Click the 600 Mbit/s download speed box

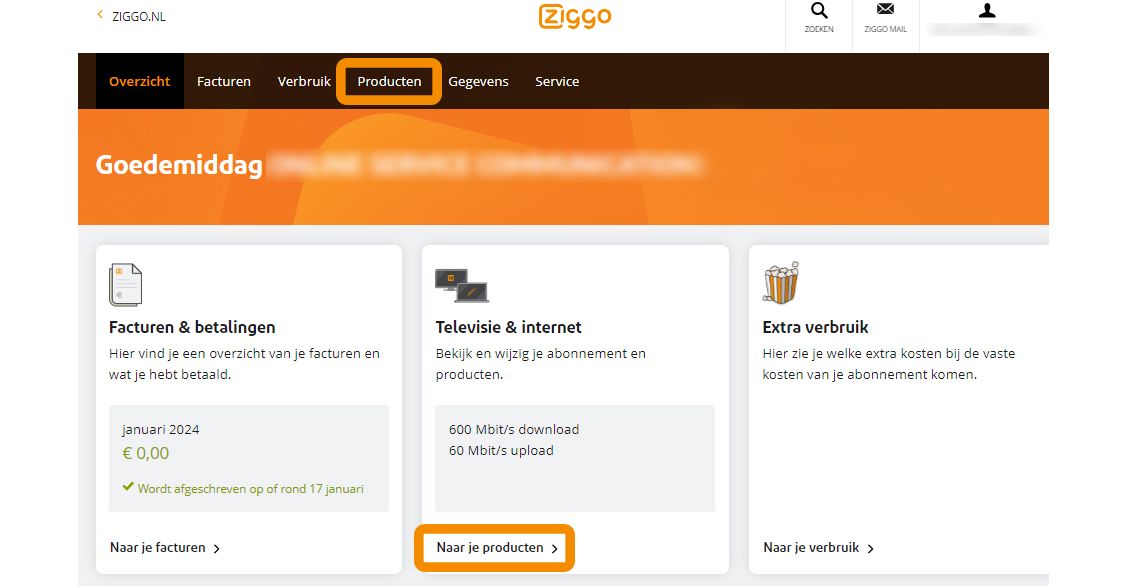coord(575,458)
